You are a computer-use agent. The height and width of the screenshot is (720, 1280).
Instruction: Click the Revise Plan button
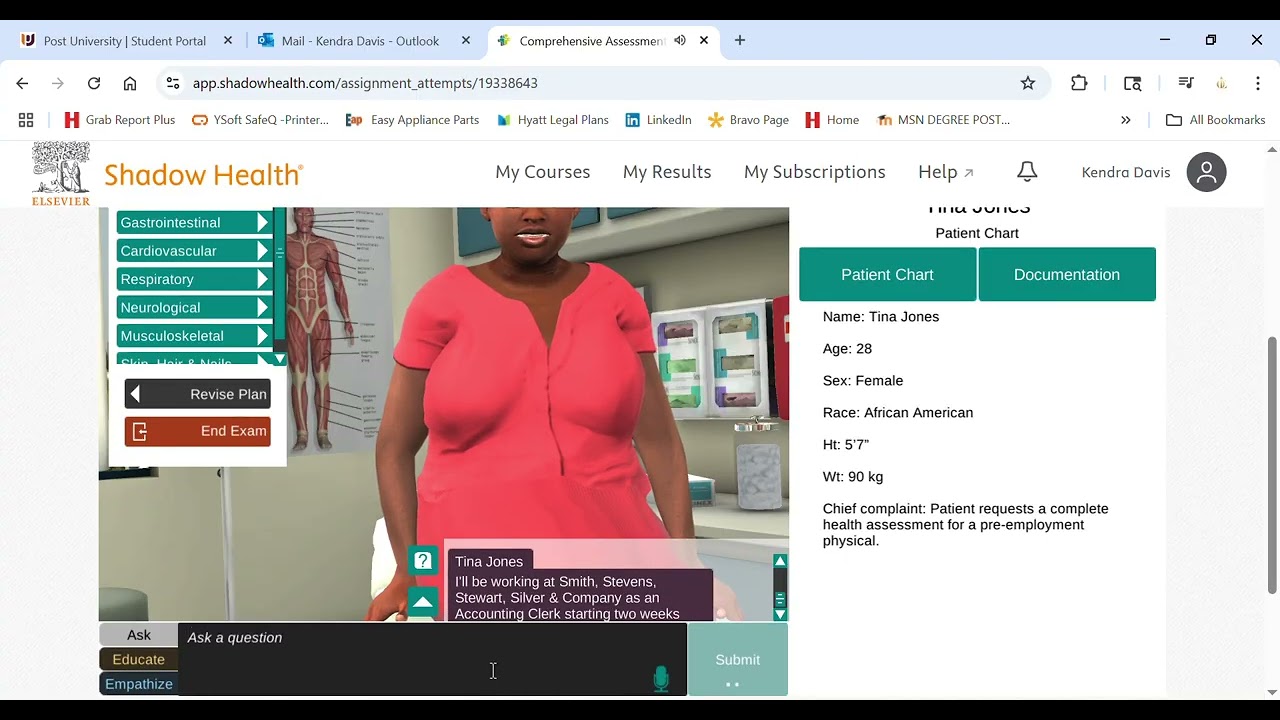coord(198,394)
